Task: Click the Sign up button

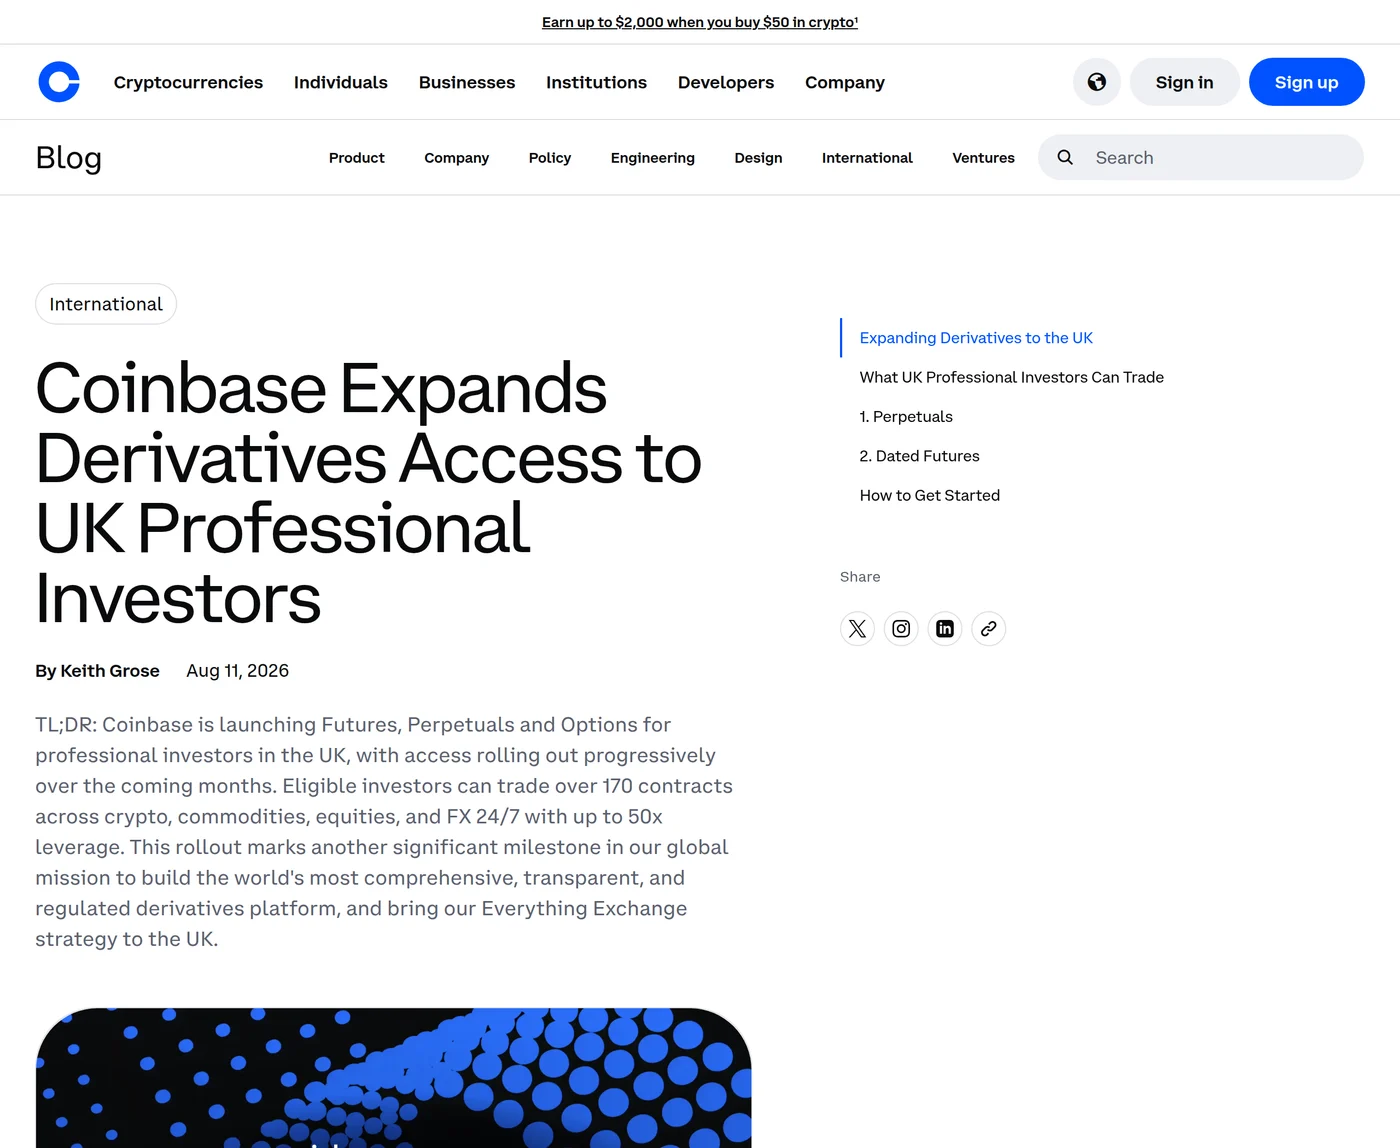Action: pyautogui.click(x=1306, y=82)
